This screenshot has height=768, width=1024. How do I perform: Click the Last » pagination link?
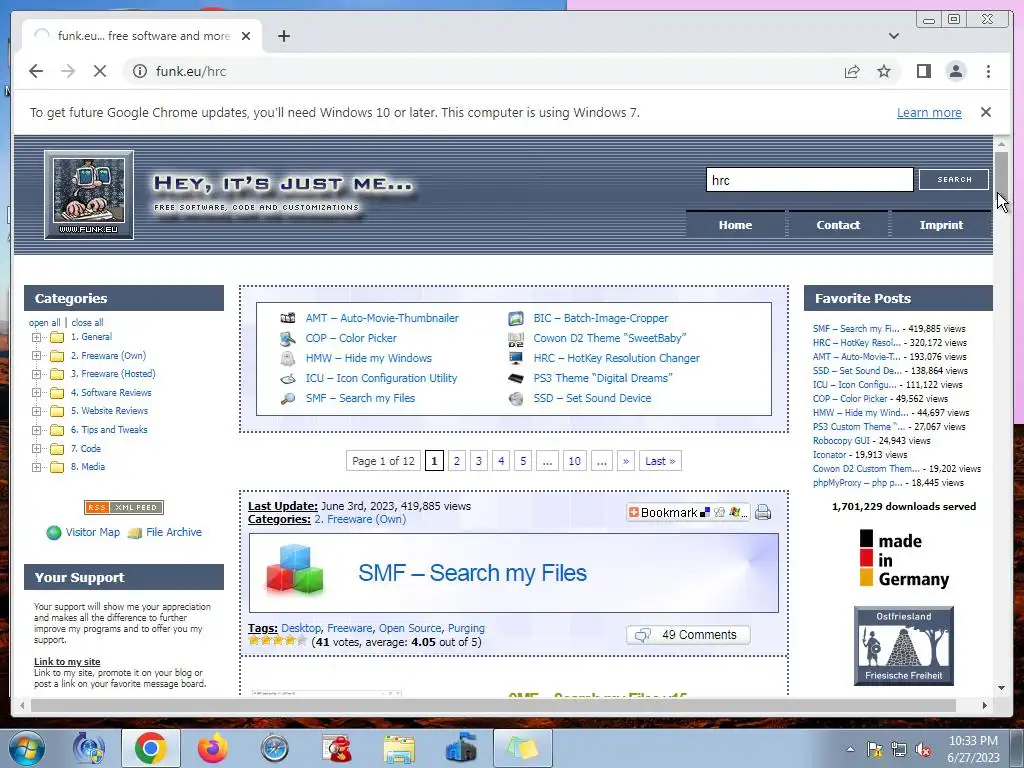point(660,461)
